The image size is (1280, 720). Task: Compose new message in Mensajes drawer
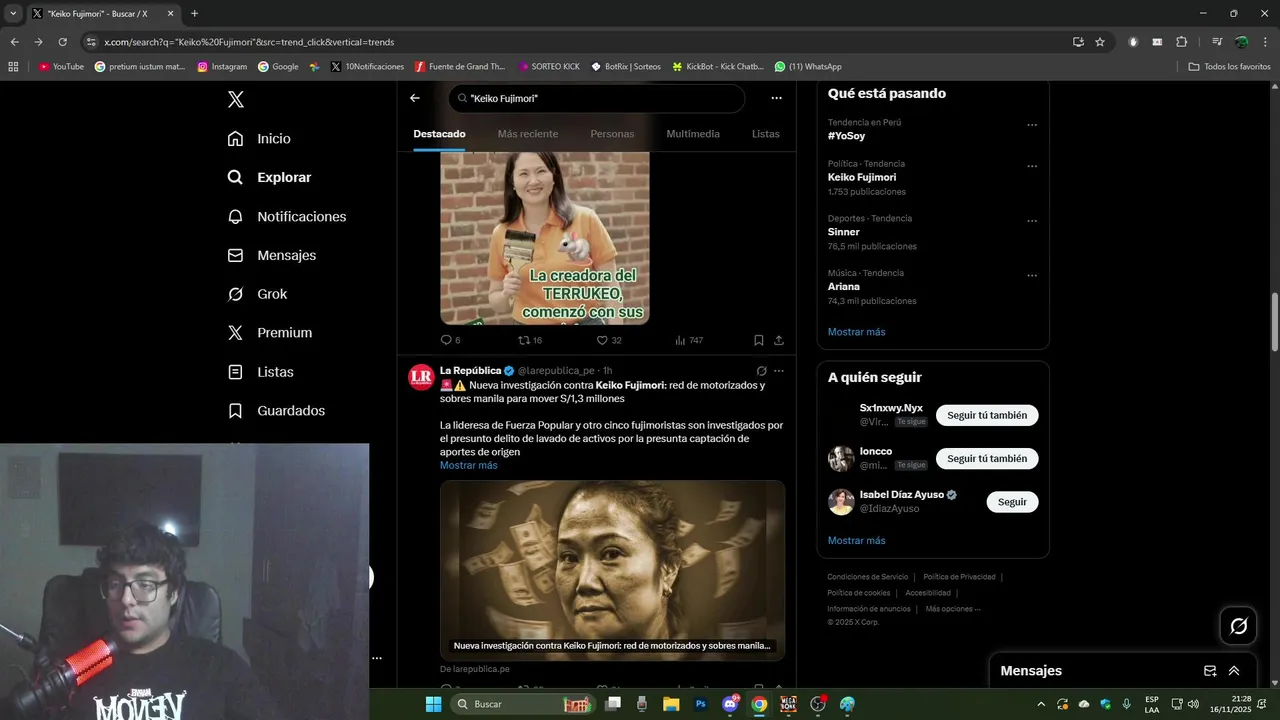1210,671
